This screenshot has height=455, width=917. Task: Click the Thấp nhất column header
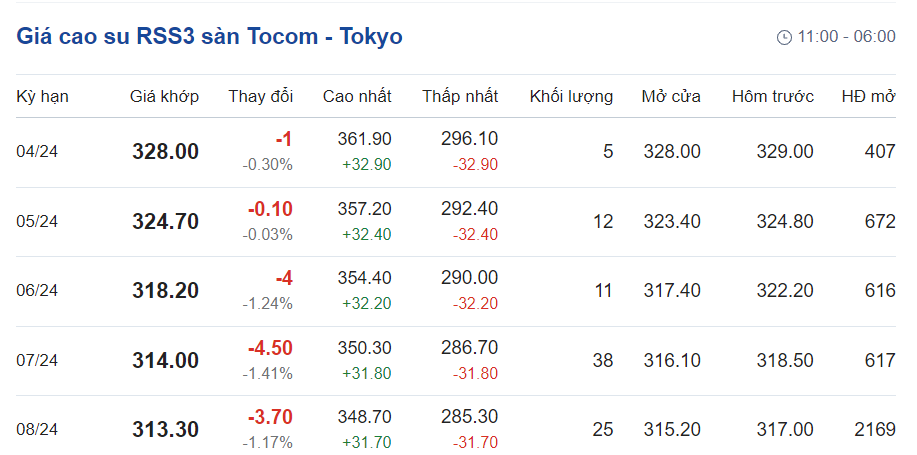460,97
